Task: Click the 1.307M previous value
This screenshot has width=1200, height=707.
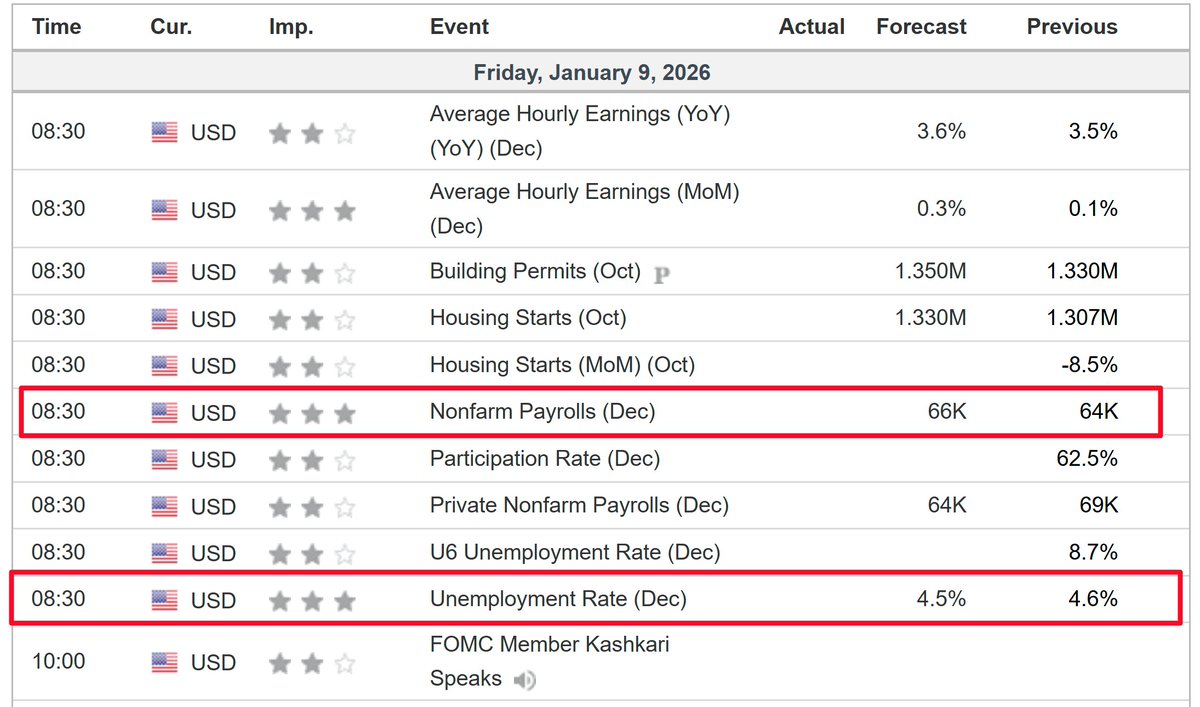Action: pyautogui.click(x=1082, y=318)
